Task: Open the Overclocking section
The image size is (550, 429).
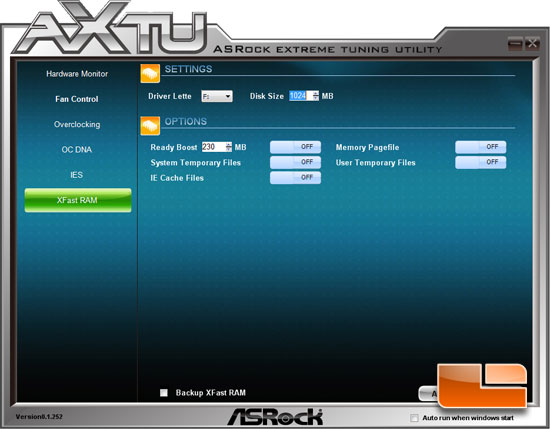Action: (x=77, y=124)
